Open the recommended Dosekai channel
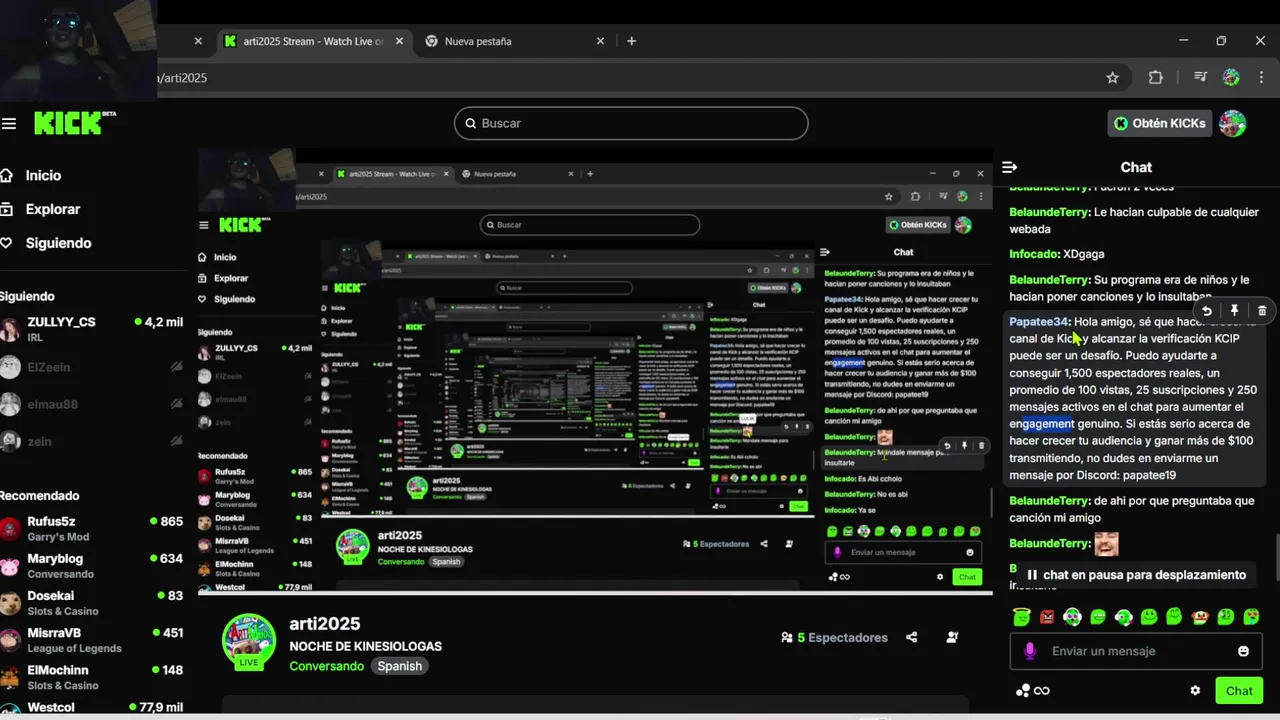 pos(92,603)
